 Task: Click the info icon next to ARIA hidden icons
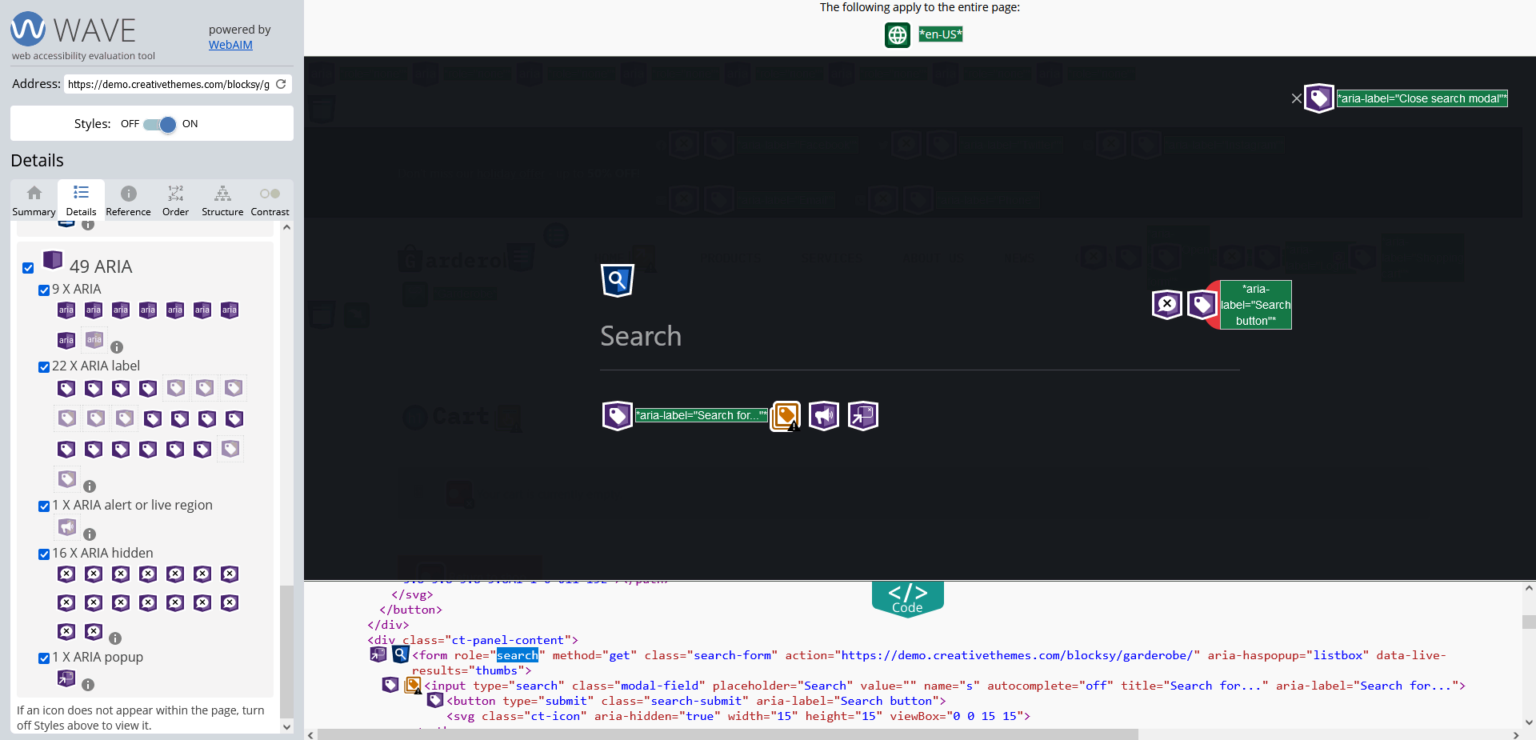[115, 638]
